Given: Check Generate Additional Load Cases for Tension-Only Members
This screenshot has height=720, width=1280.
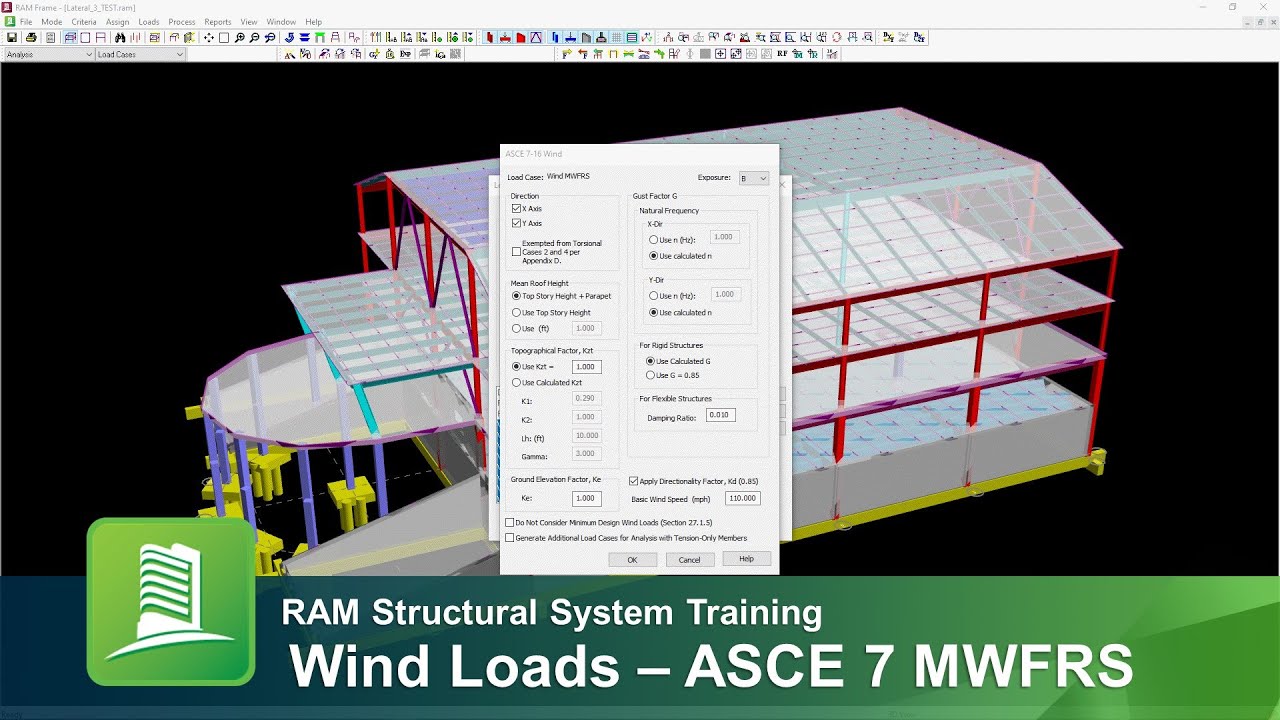Looking at the screenshot, I should 509,538.
